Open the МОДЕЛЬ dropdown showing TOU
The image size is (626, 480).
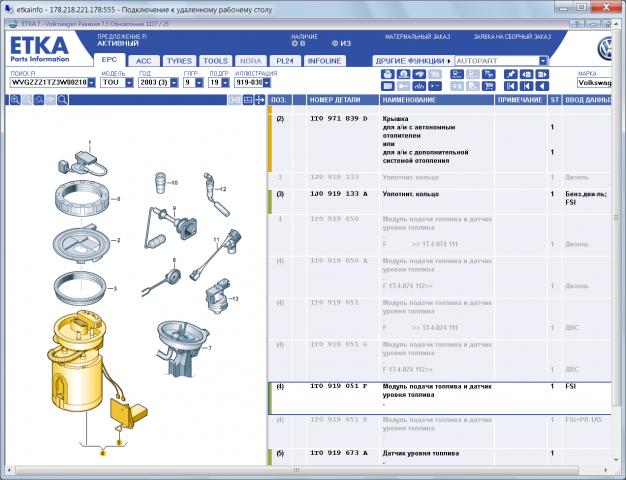point(129,83)
